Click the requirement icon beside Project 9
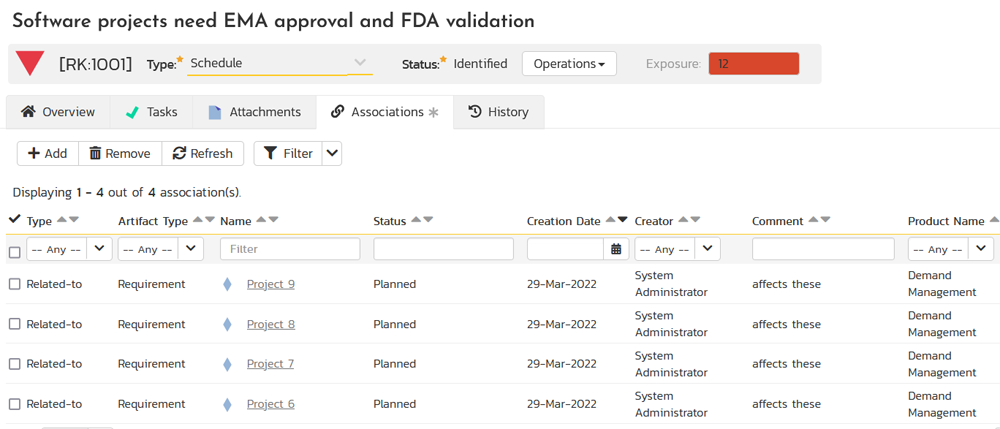The width and height of the screenshot is (1000, 429). pos(227,284)
